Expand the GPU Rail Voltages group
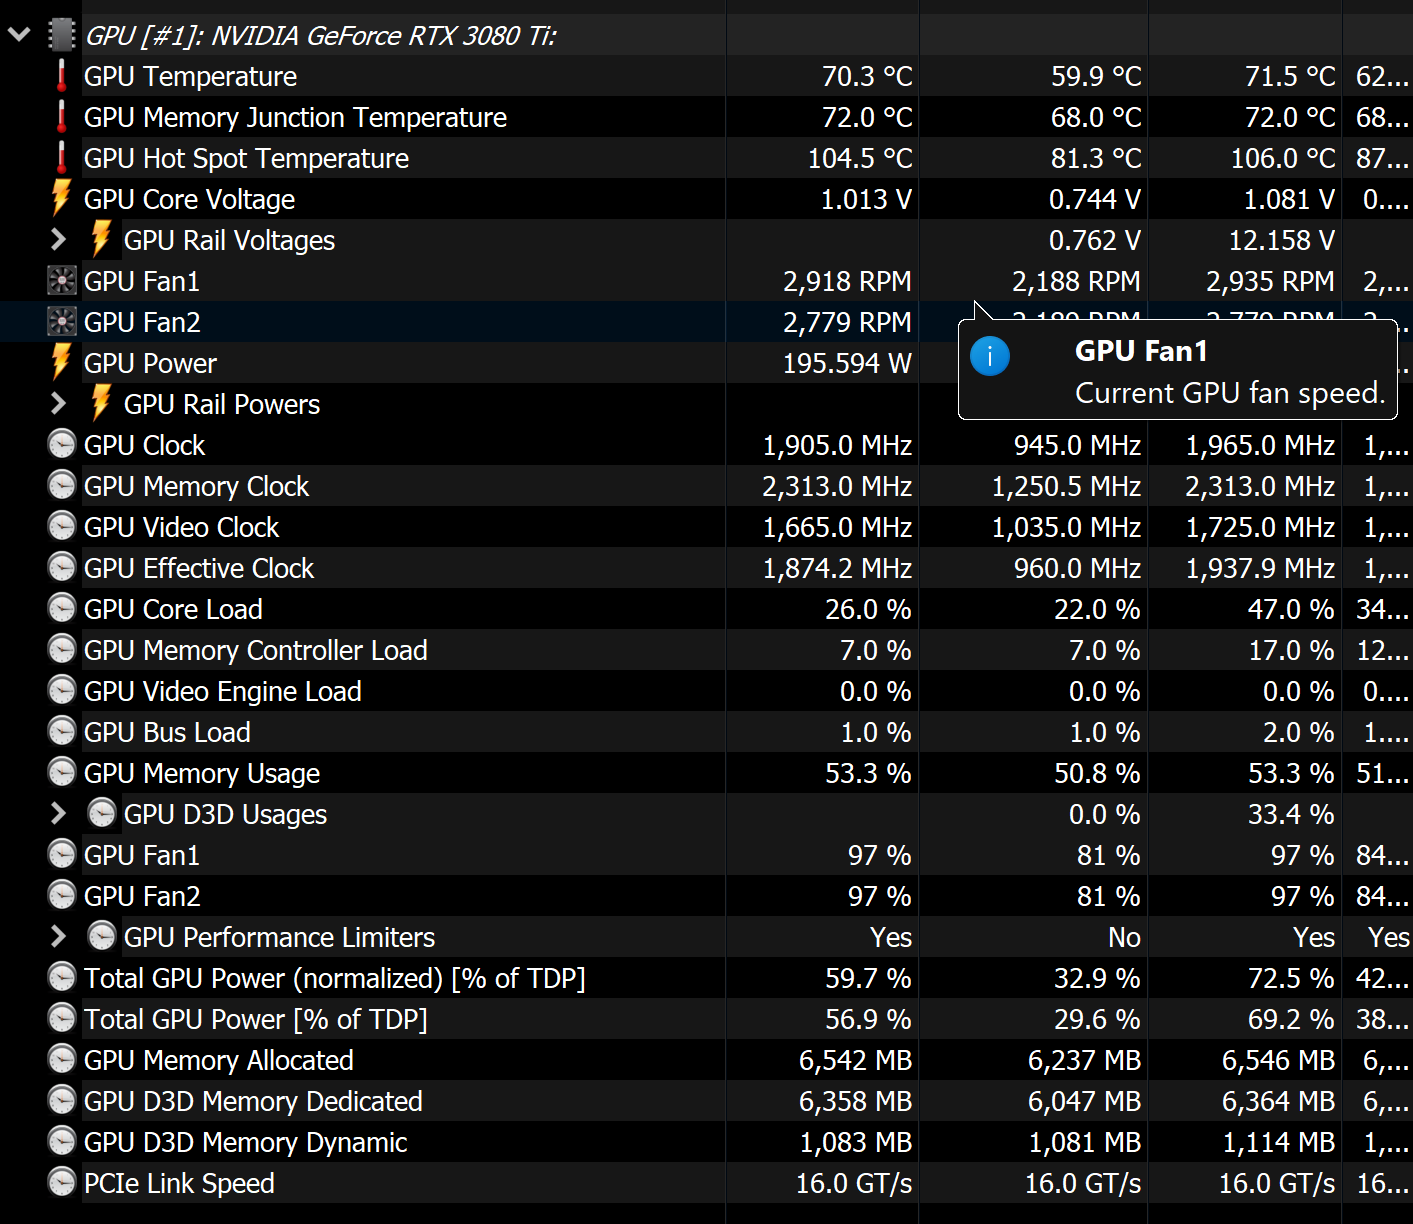 pos(58,240)
